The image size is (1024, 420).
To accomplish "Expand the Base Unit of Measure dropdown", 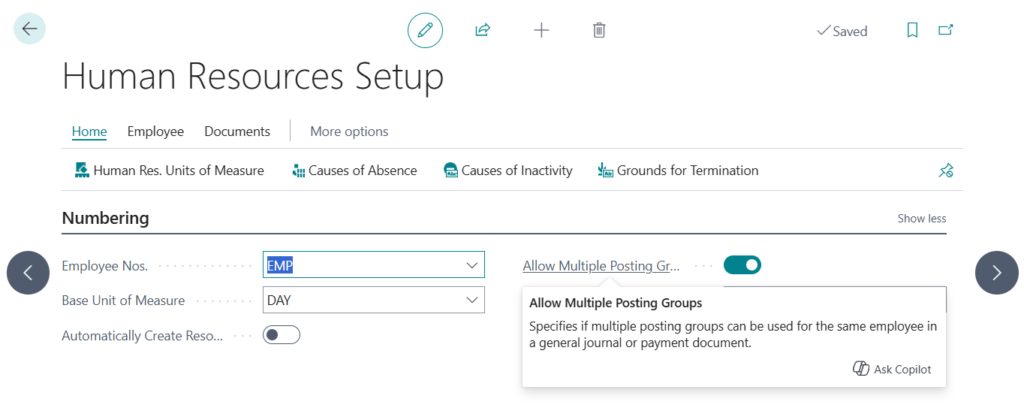I will (472, 300).
